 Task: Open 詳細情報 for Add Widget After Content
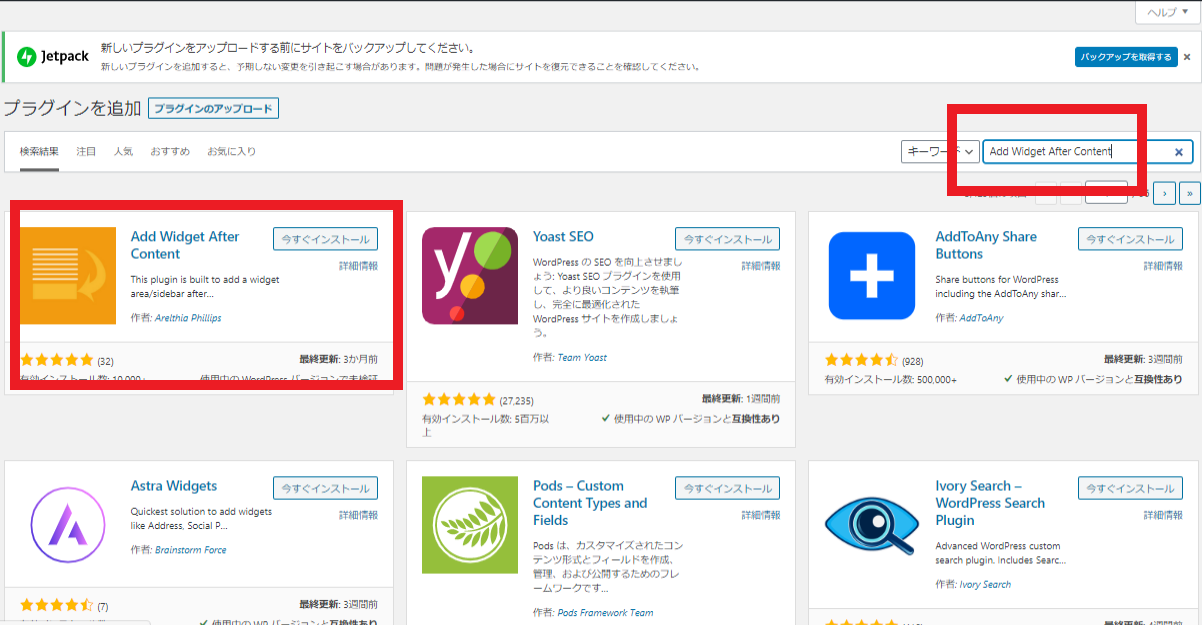point(358,266)
